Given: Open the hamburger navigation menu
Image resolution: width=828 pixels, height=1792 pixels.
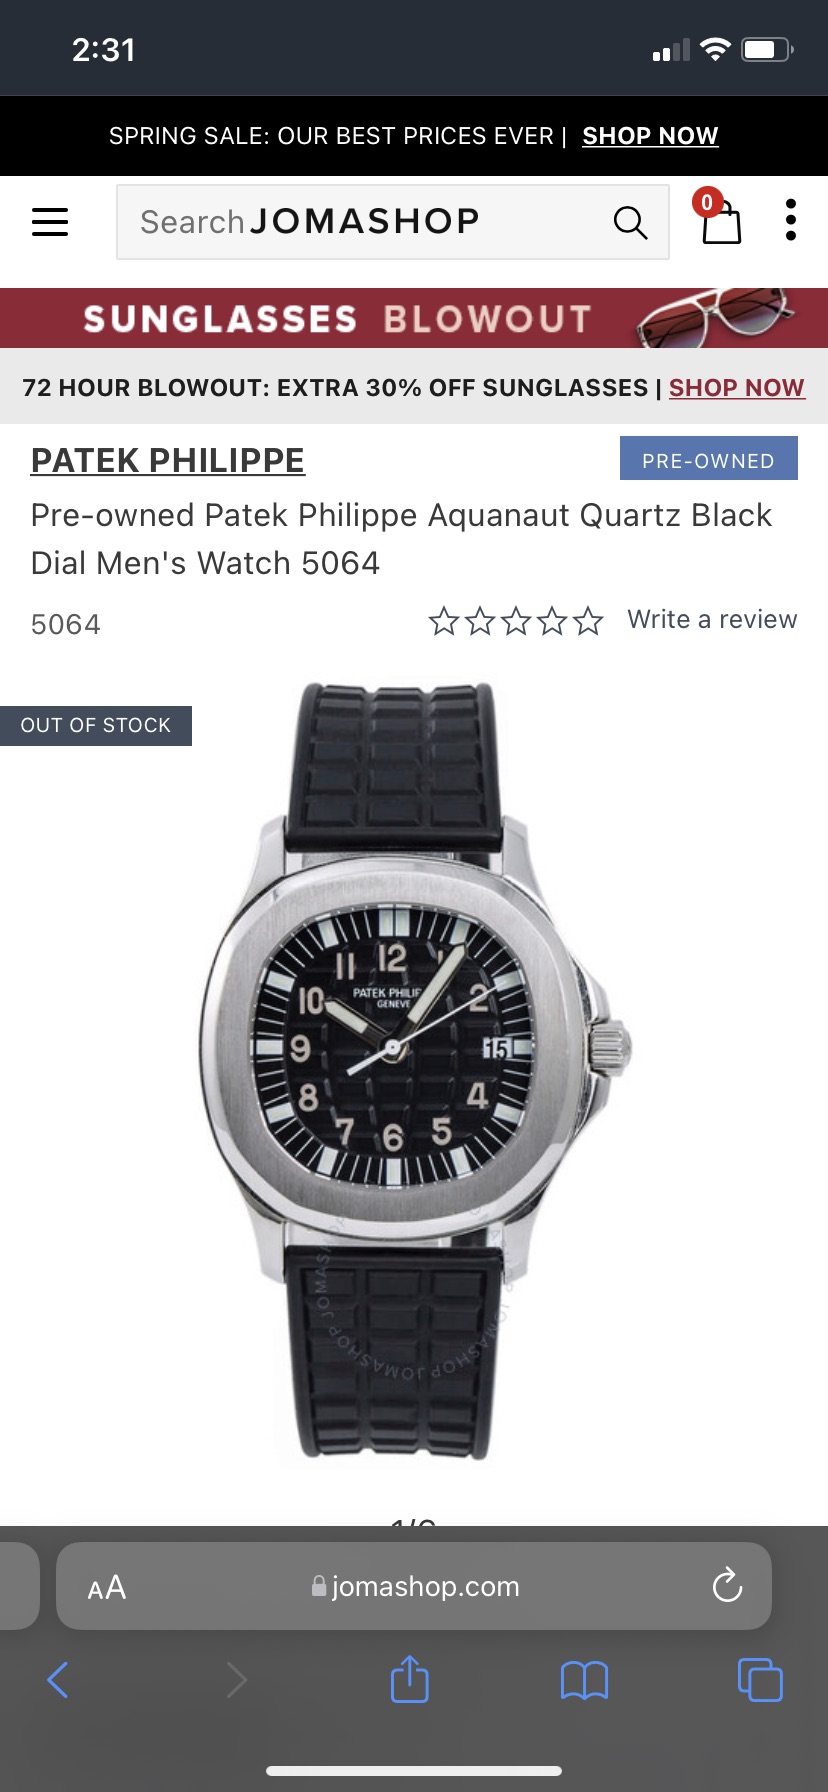Looking at the screenshot, I should tap(50, 222).
